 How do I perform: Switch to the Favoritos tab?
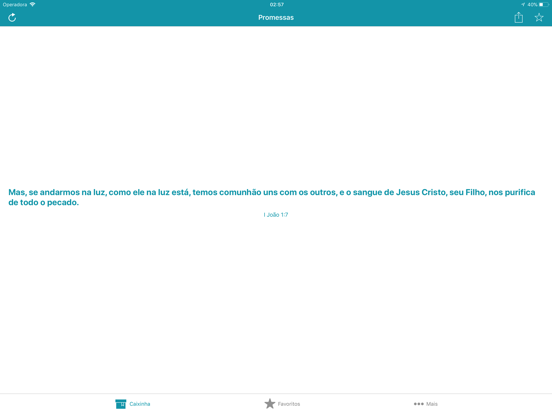coord(282,404)
